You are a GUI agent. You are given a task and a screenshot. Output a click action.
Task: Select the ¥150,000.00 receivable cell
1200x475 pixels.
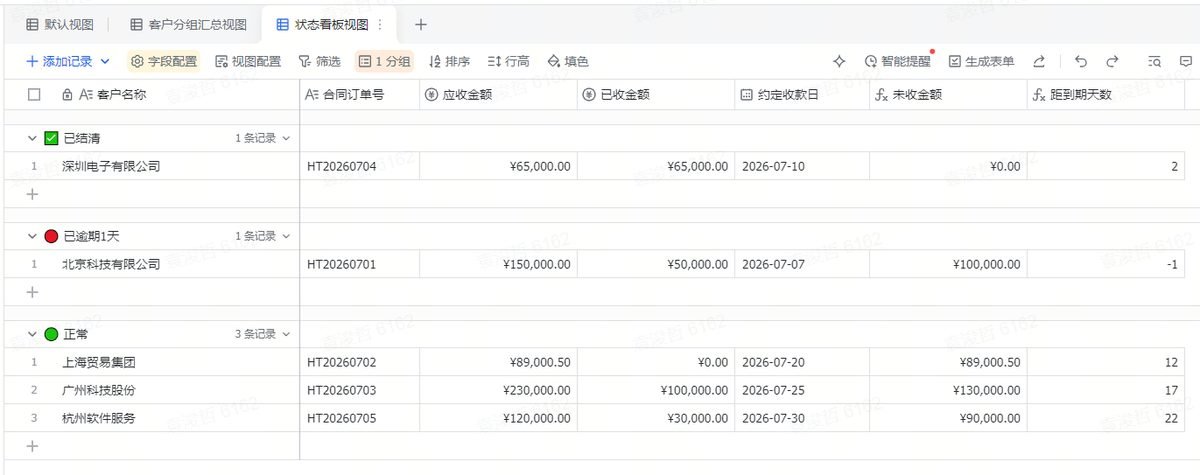pyautogui.click(x=498, y=264)
